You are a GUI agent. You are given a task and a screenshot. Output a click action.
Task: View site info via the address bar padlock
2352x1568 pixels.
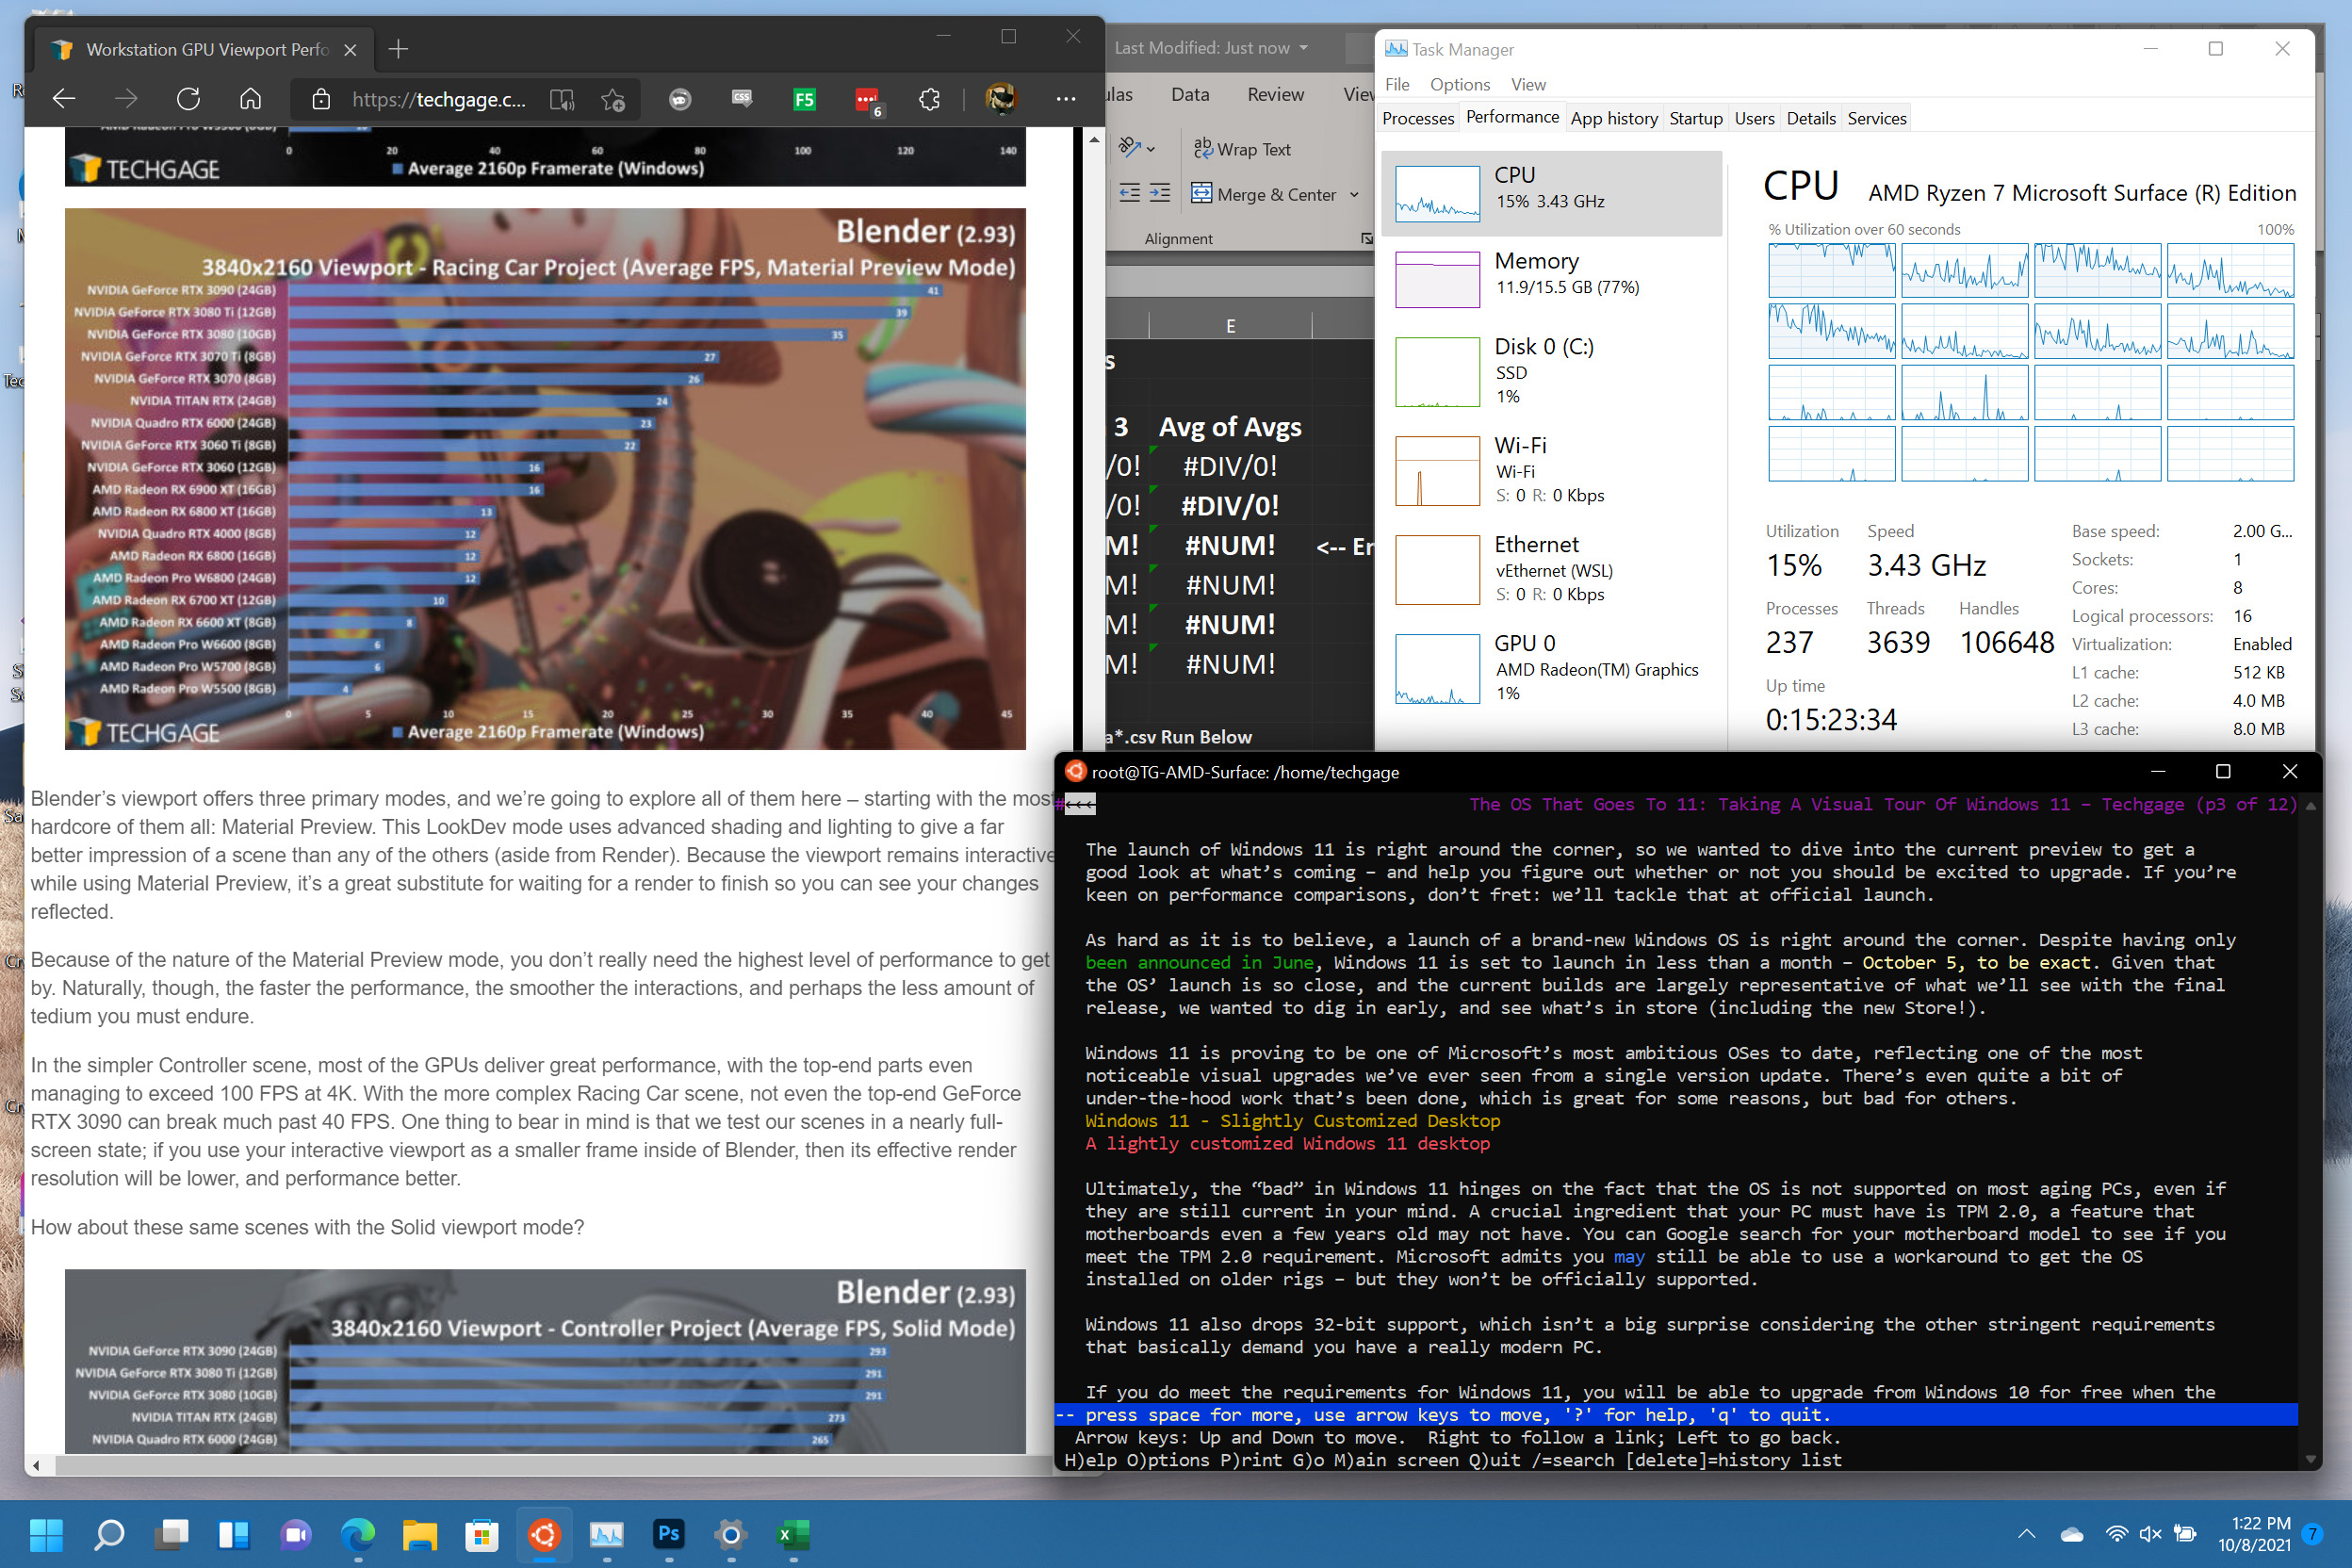[320, 99]
